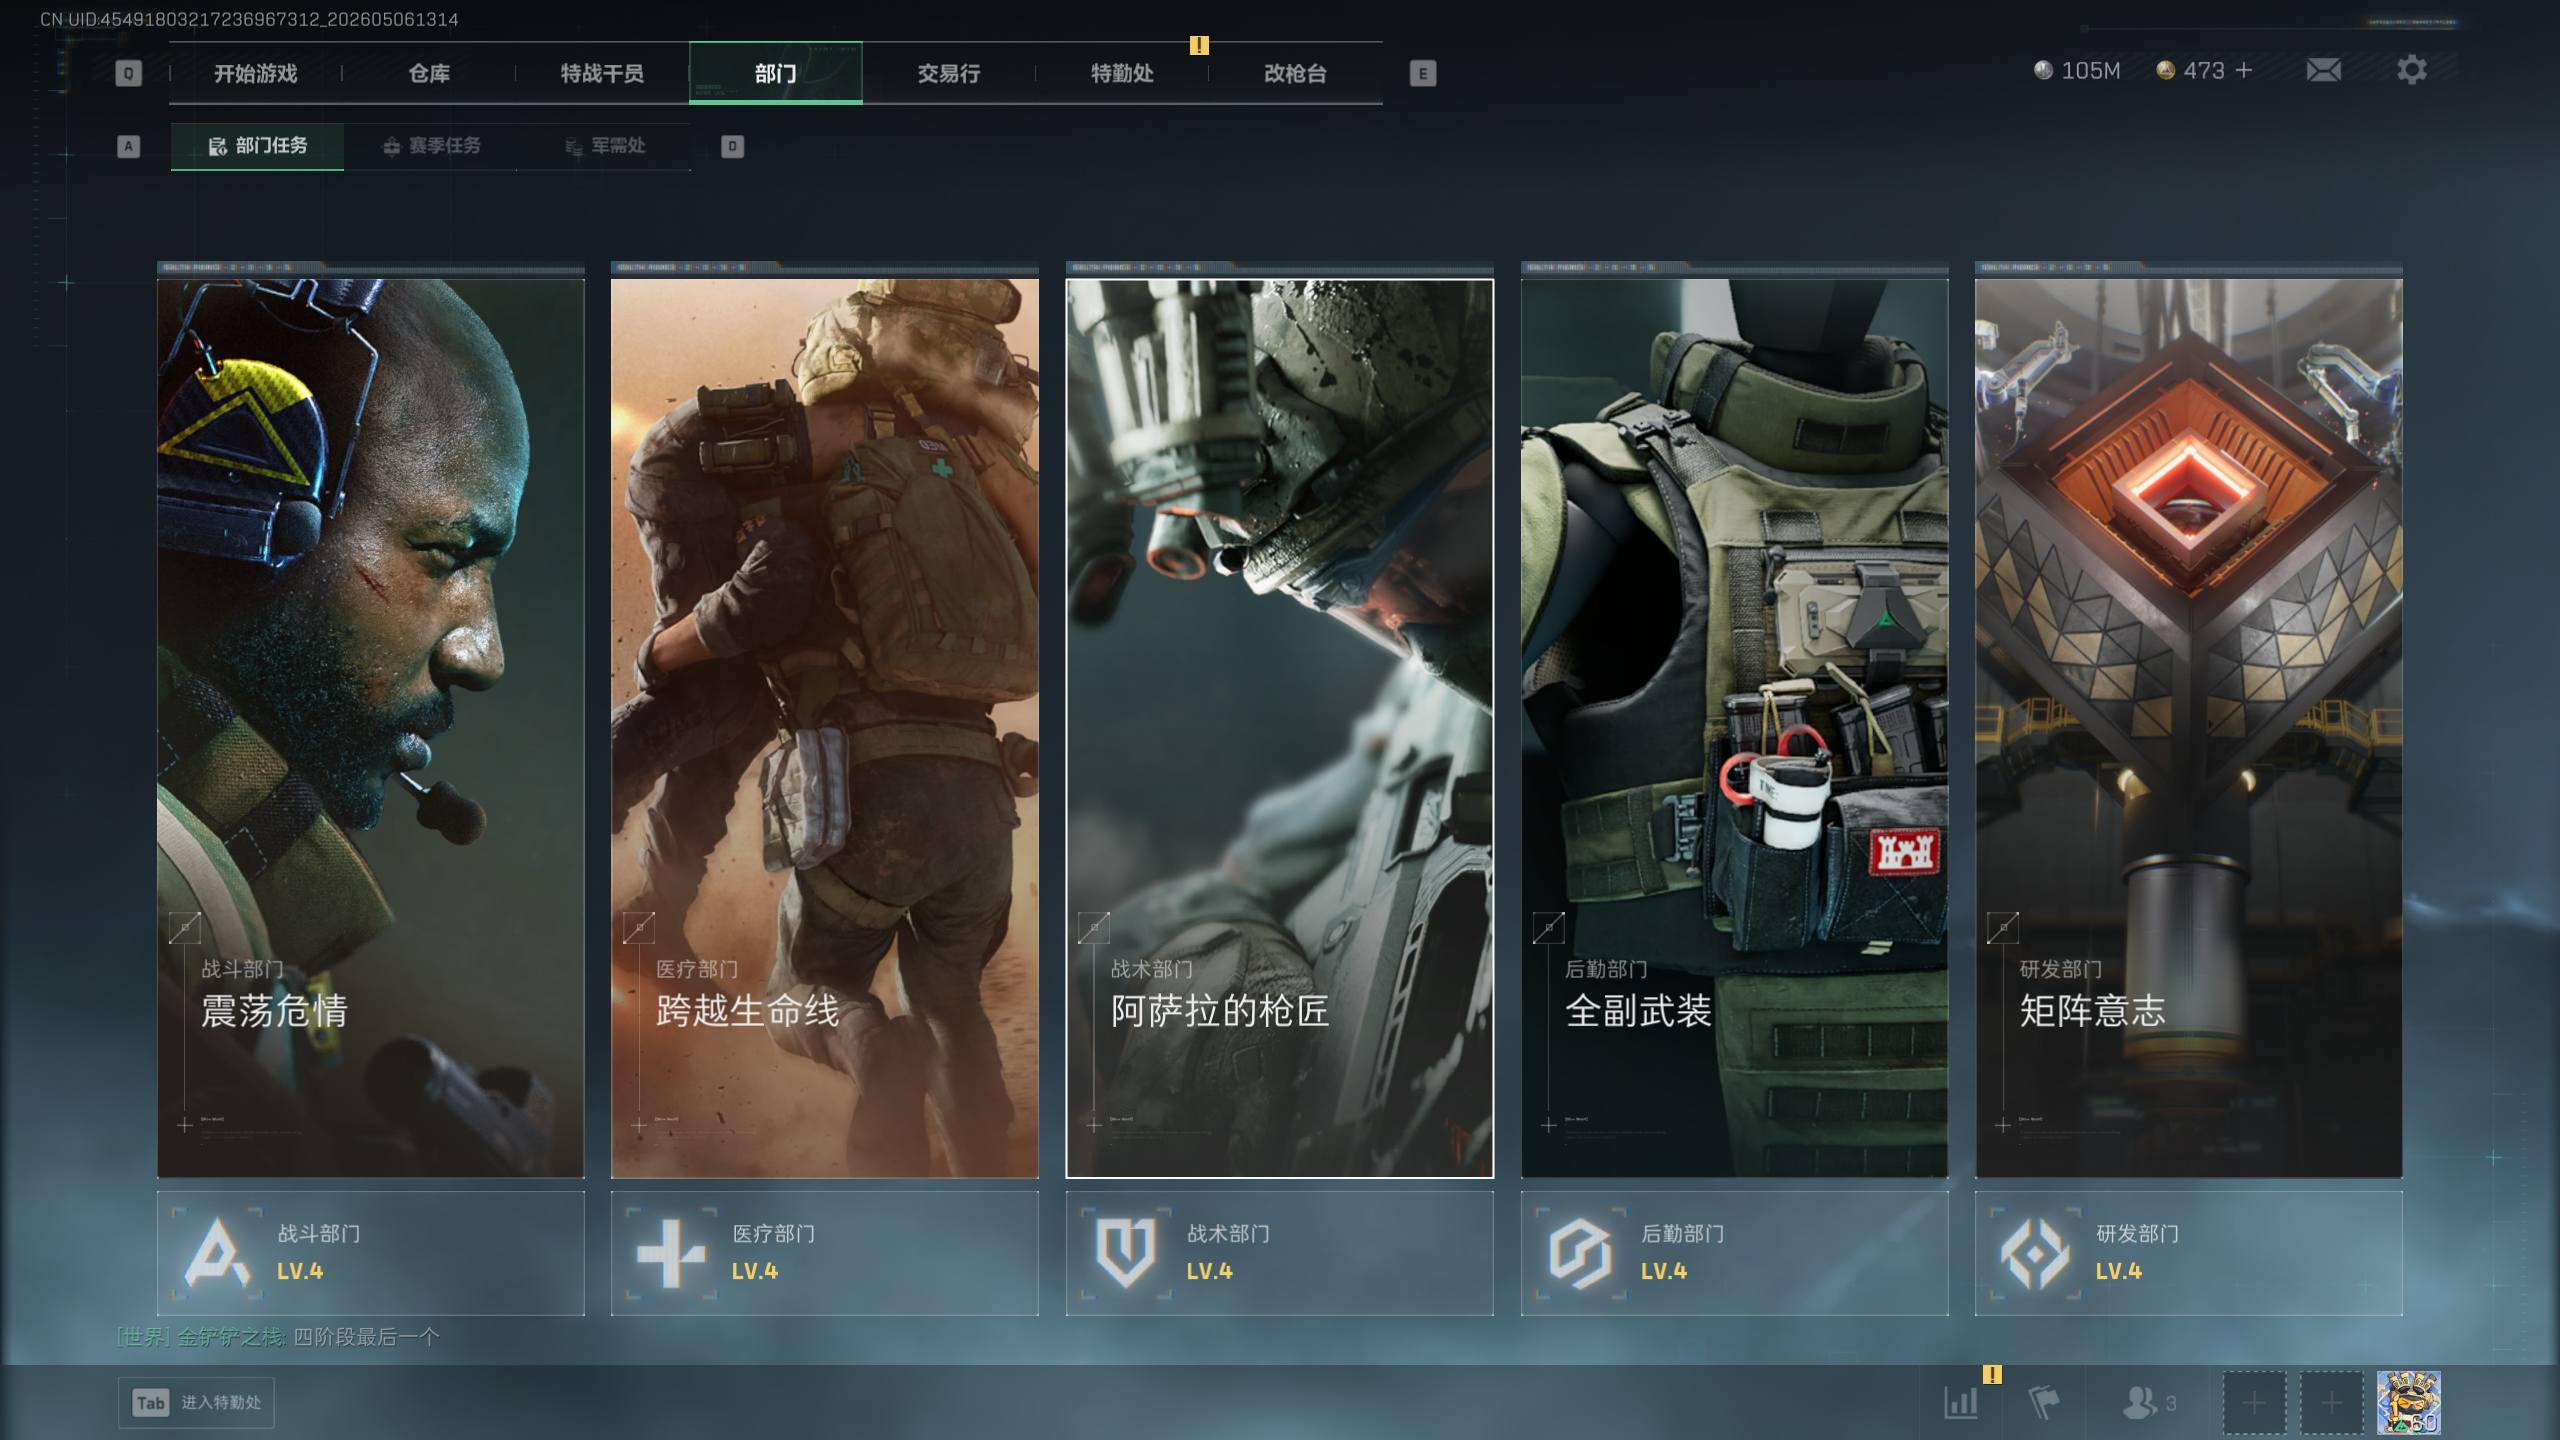Click the 战斗部门 emblem icon

pos(217,1253)
